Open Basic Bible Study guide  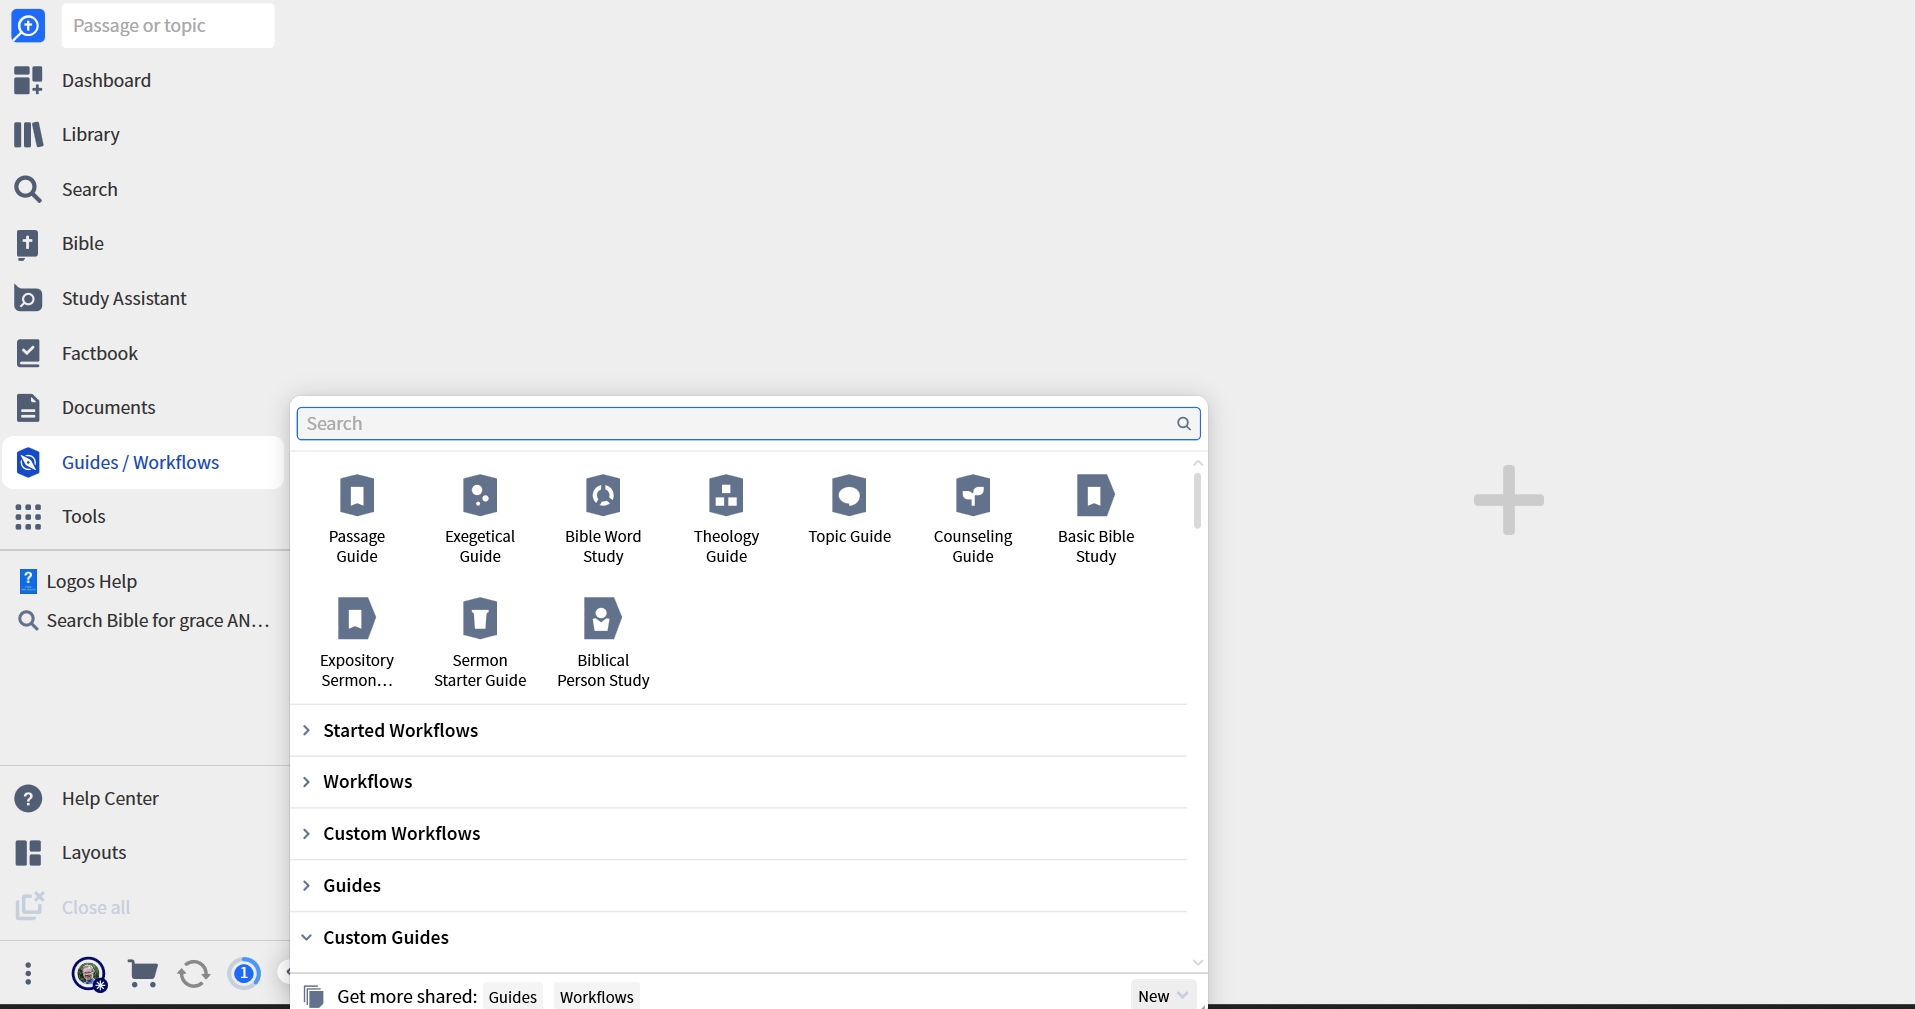coord(1096,519)
